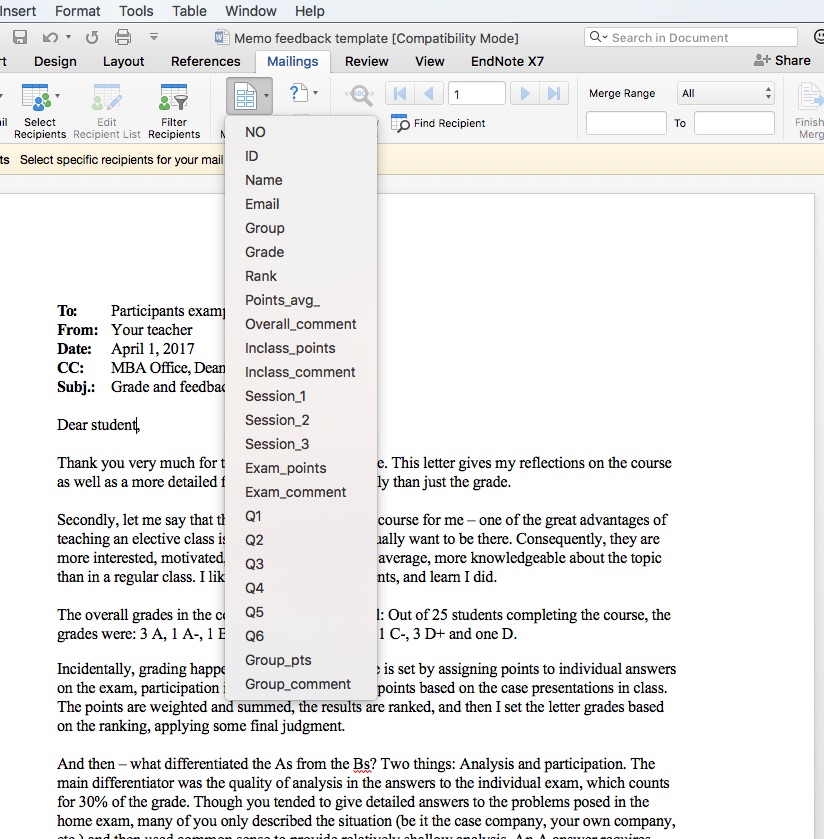Select the Overall_comment merge field
The width and height of the screenshot is (824, 839).
point(300,324)
